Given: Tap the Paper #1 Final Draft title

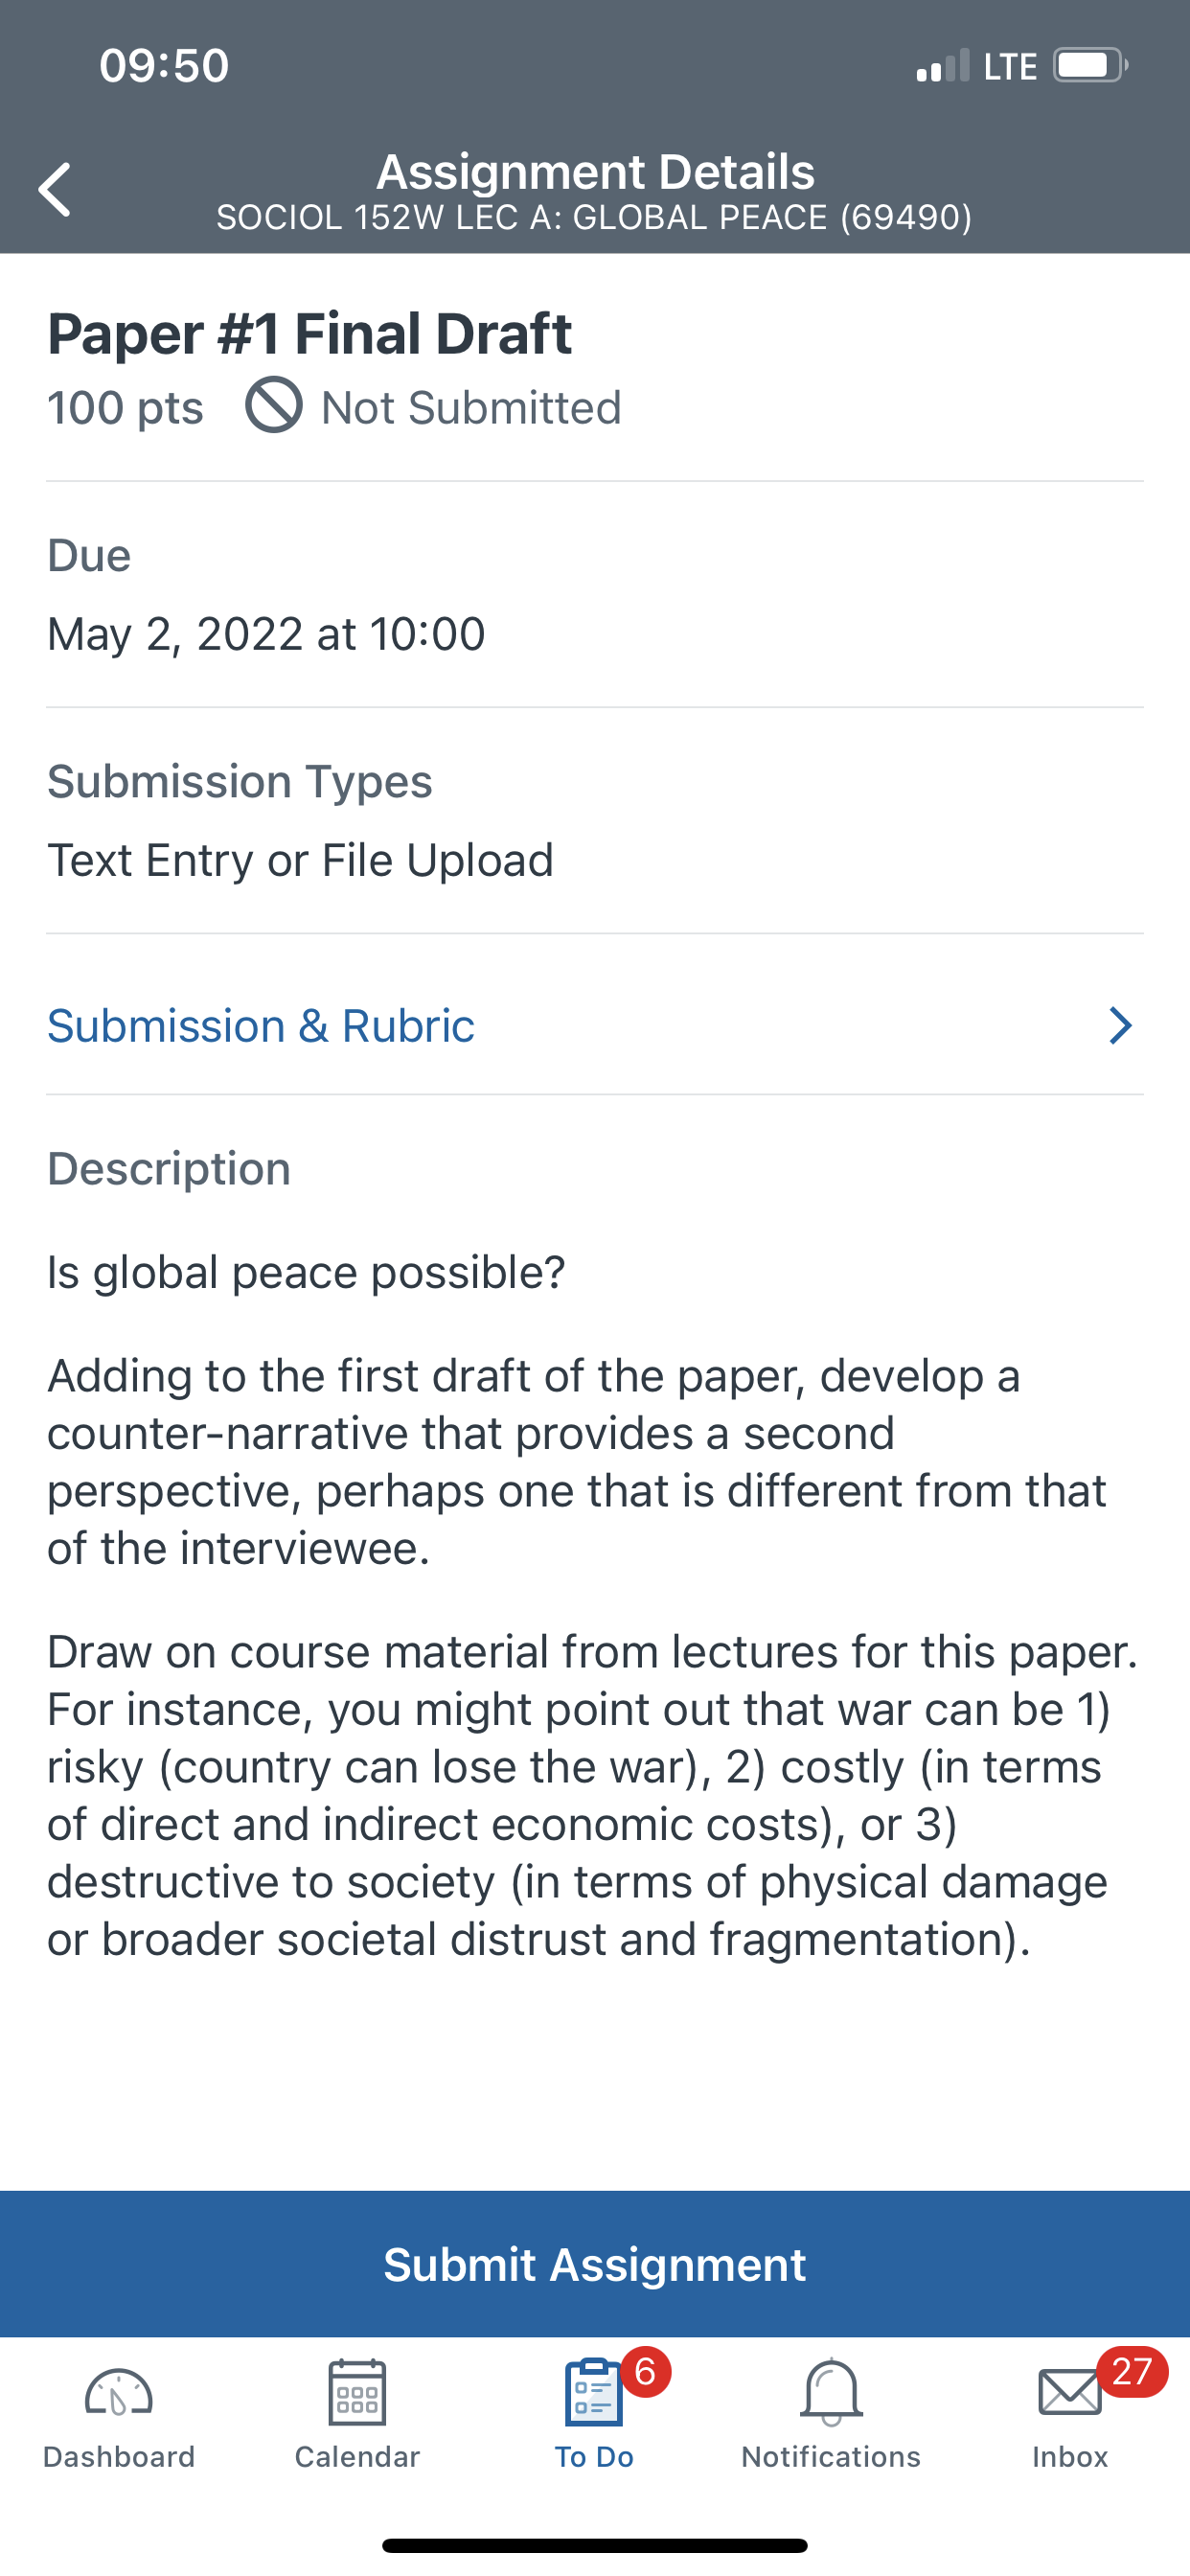Looking at the screenshot, I should click(x=310, y=333).
